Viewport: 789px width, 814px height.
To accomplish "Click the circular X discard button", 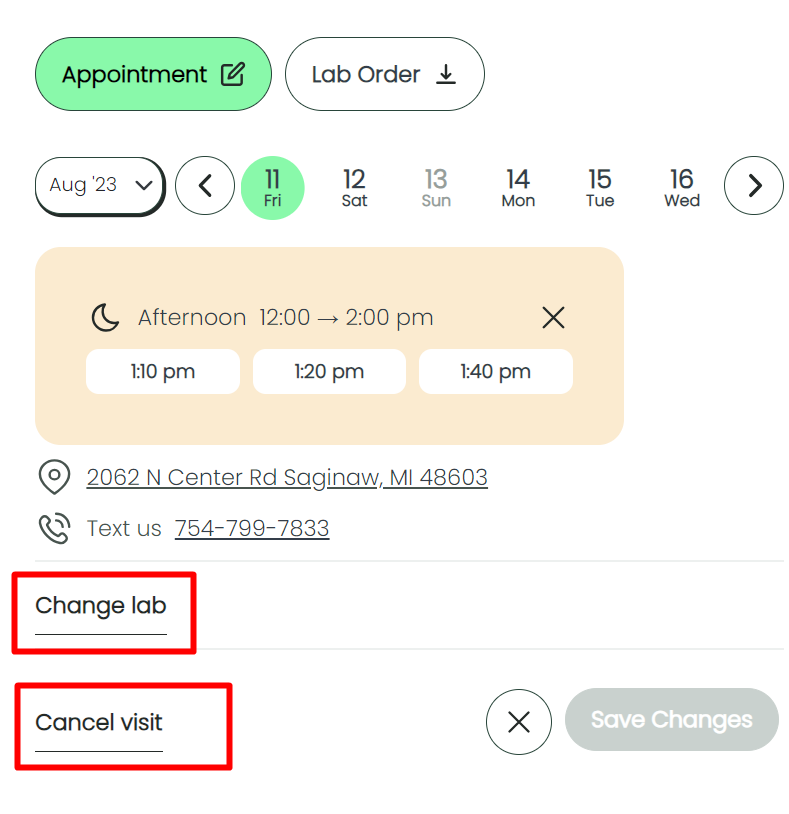I will [x=518, y=721].
